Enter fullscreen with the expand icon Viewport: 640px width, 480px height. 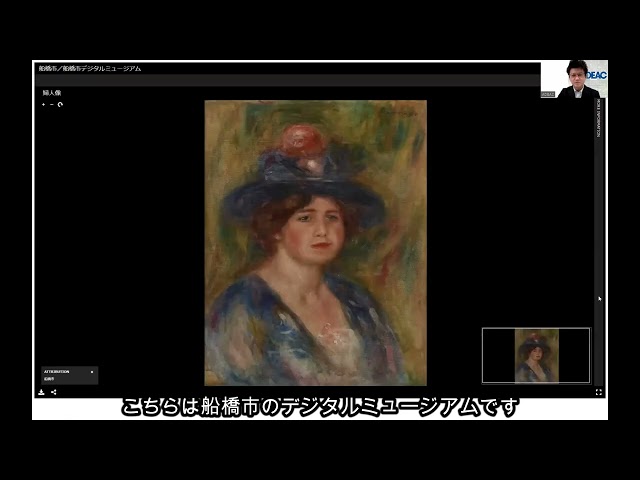(x=598, y=392)
